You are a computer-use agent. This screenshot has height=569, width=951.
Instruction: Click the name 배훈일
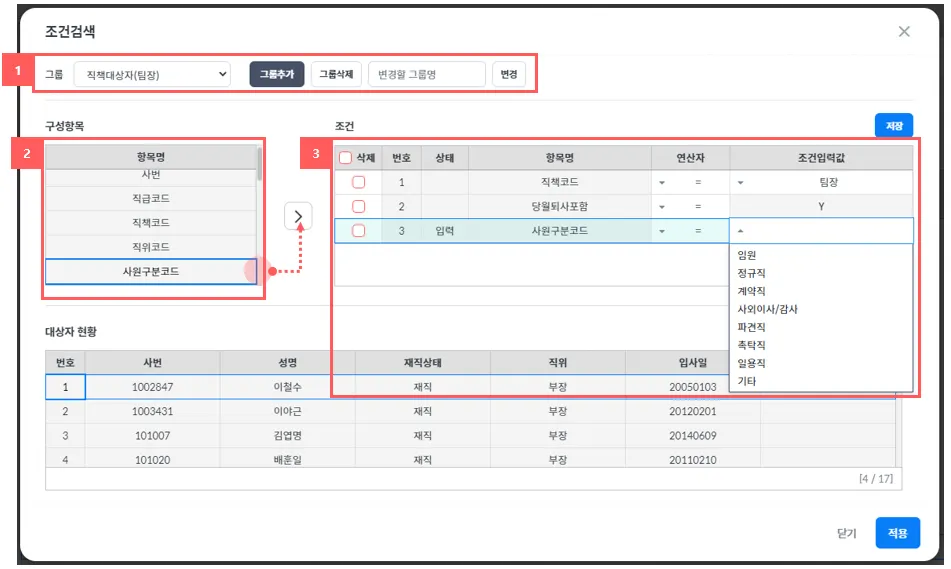tap(287, 460)
